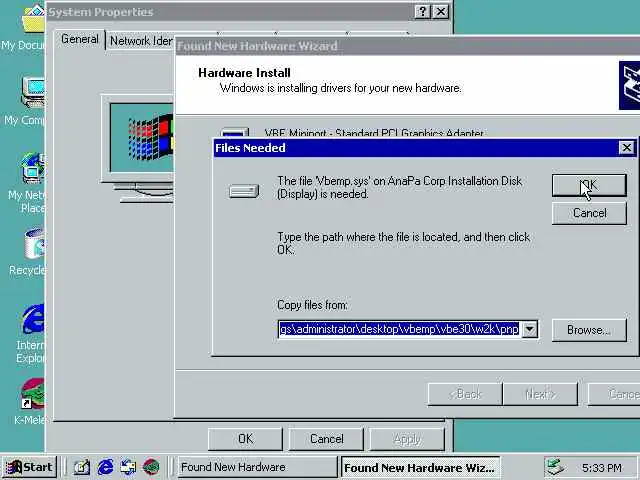Click Cancel in the Files Needed dialog

pyautogui.click(x=589, y=213)
